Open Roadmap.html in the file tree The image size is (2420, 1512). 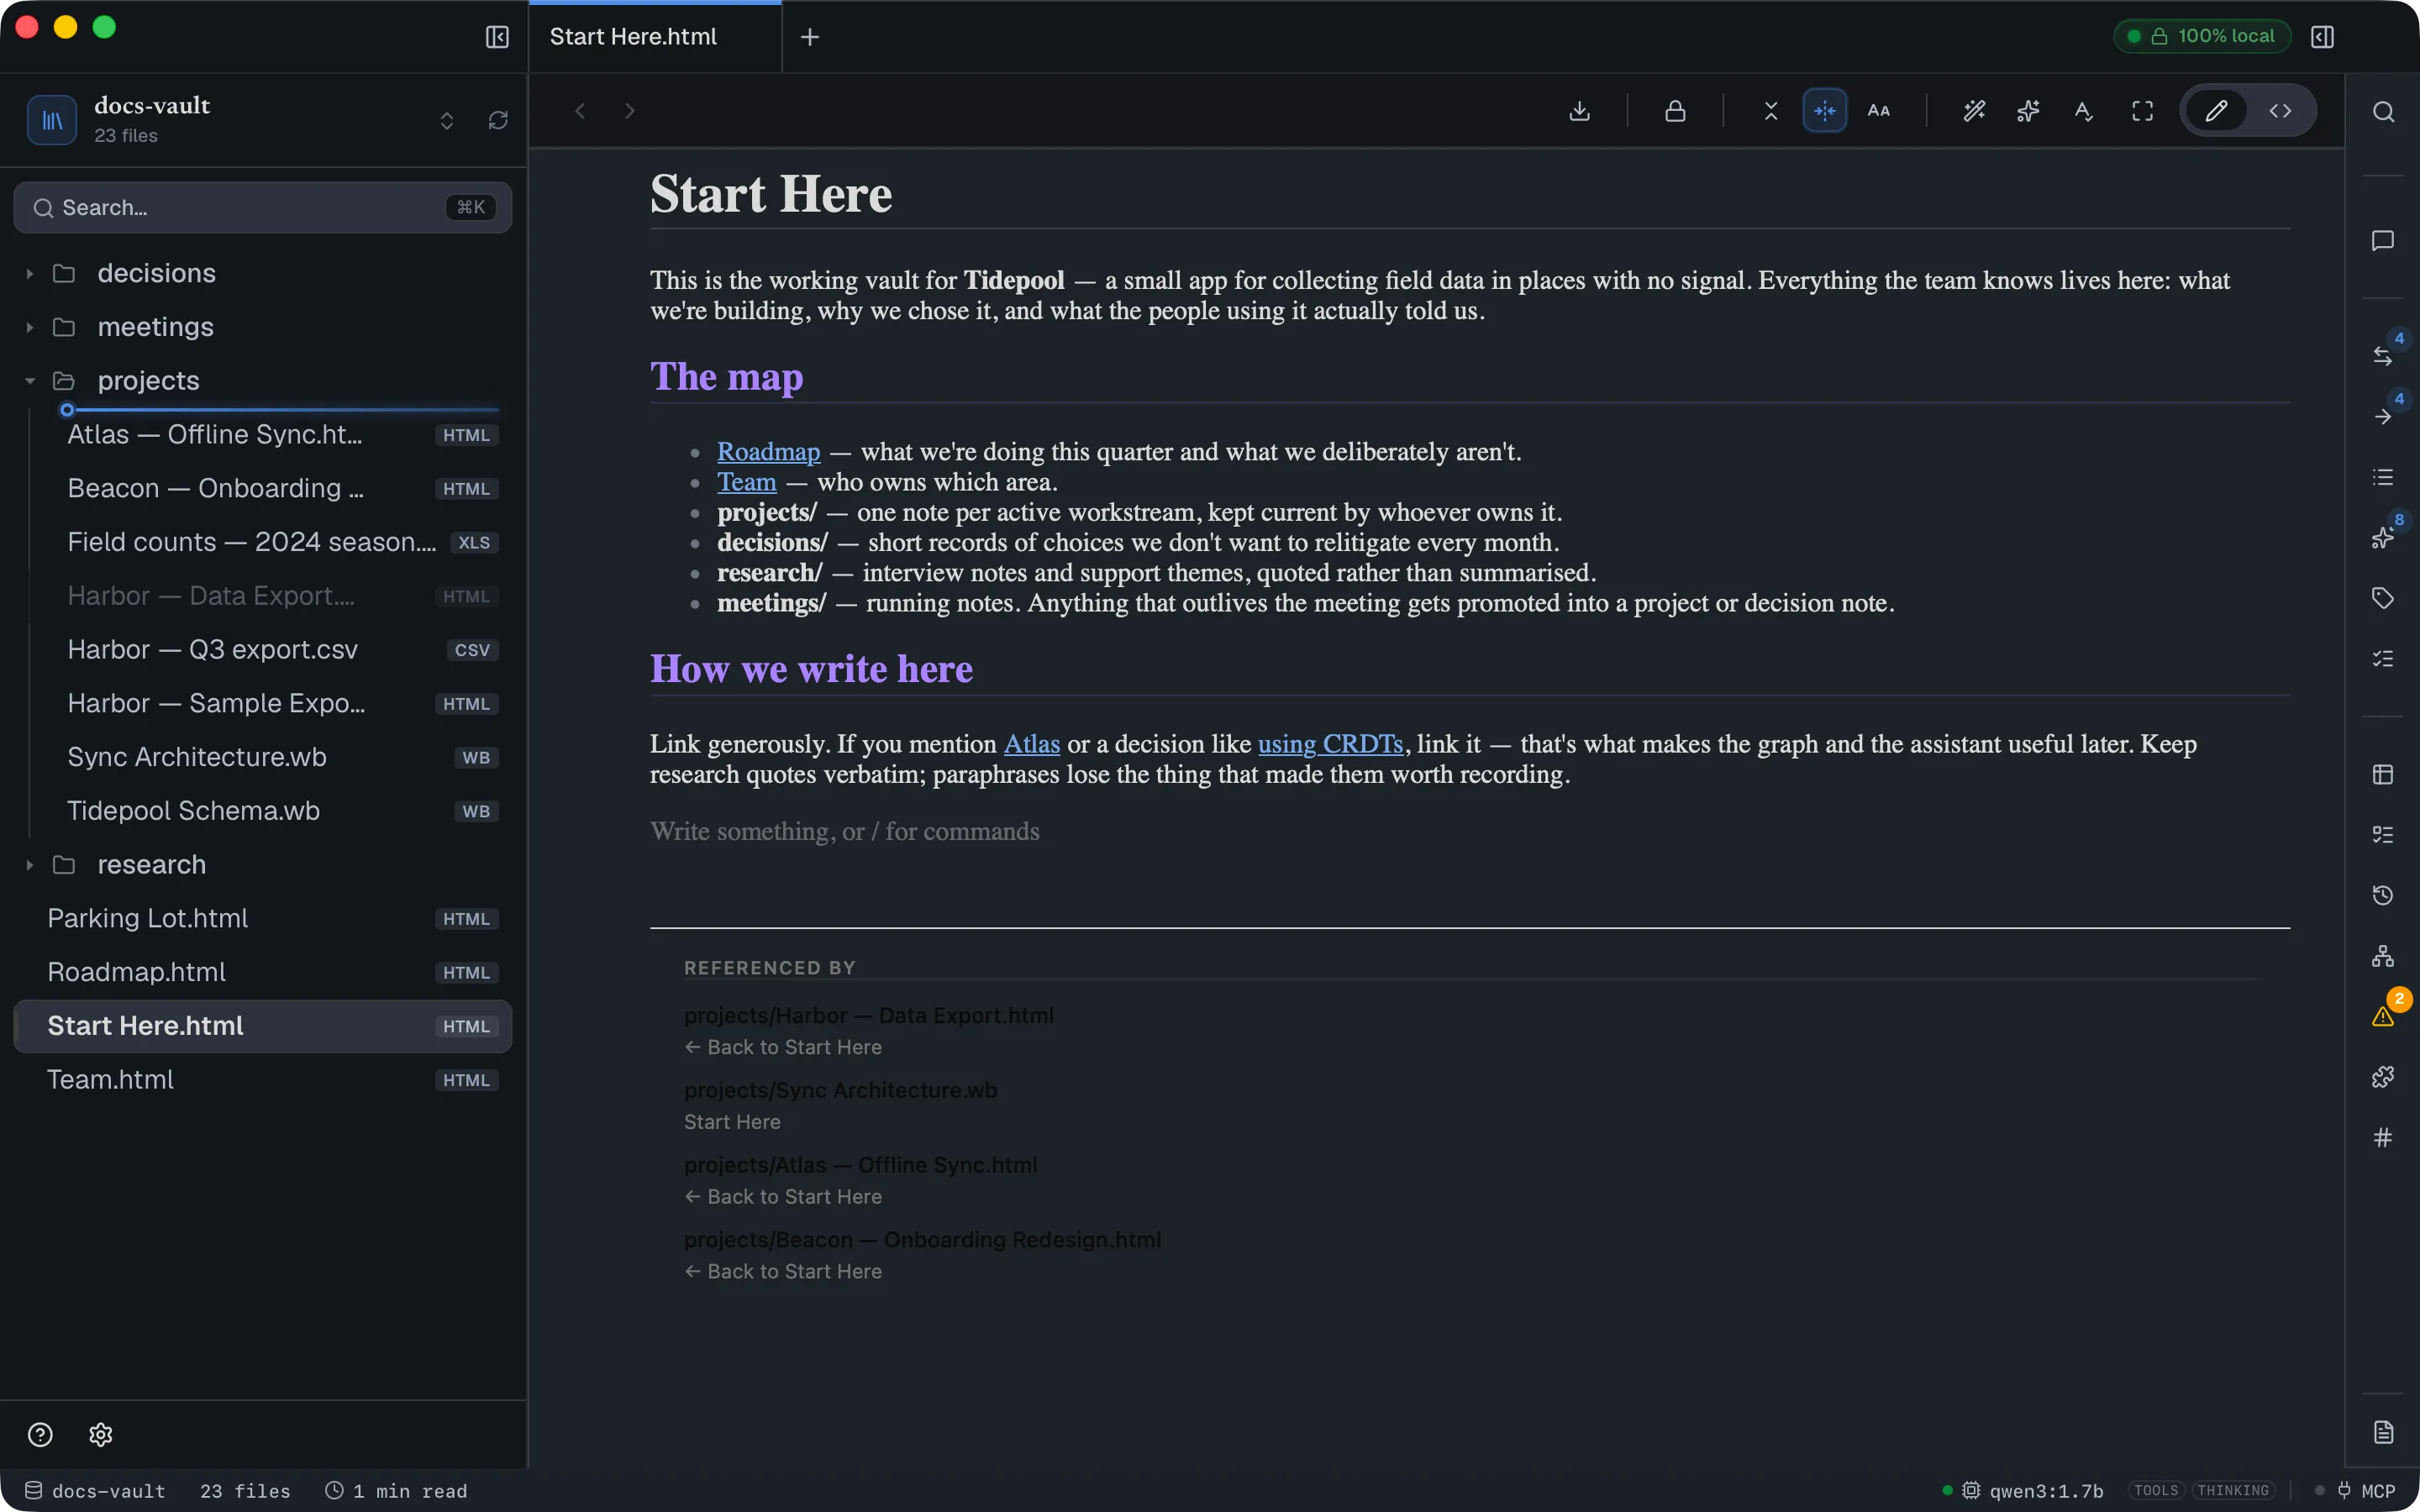pyautogui.click(x=262, y=972)
